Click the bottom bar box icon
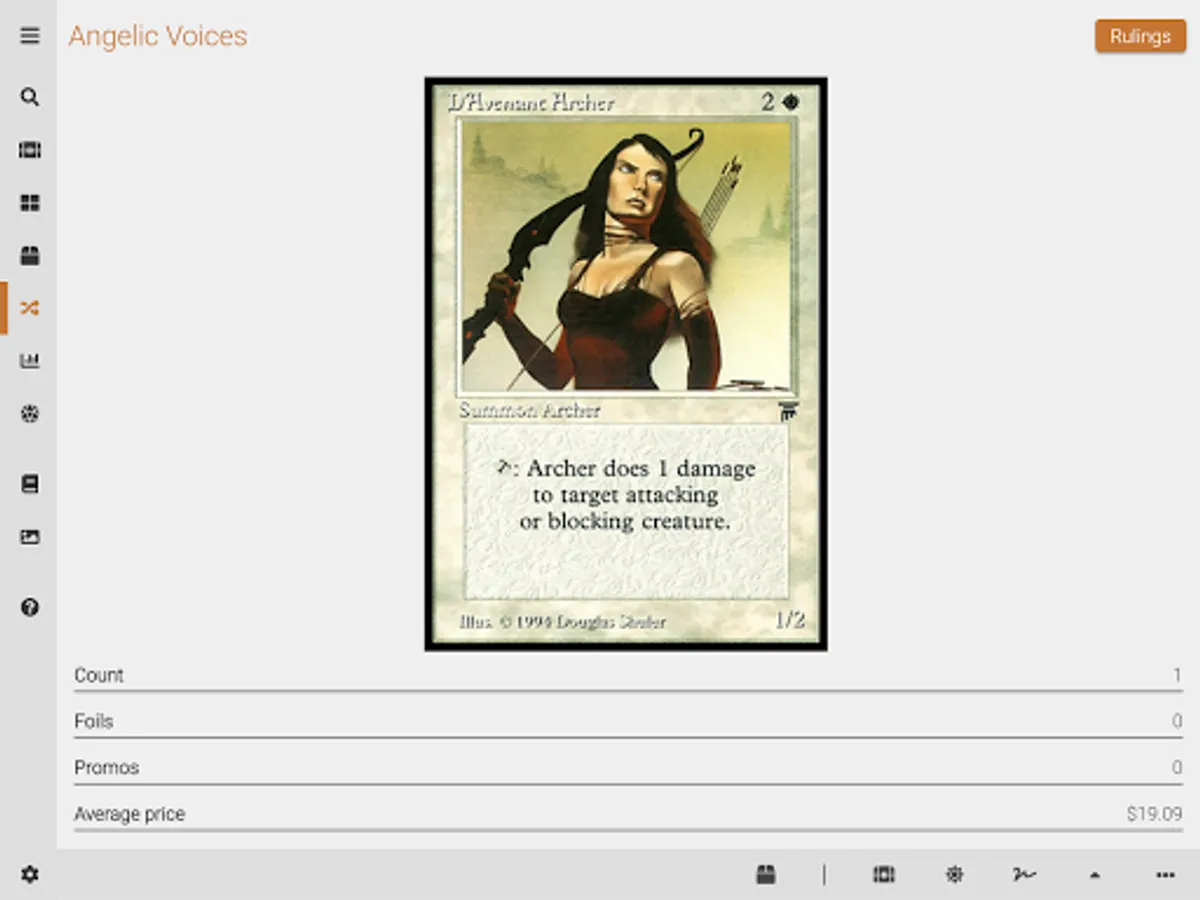The height and width of the screenshot is (900, 1200). [x=765, y=875]
